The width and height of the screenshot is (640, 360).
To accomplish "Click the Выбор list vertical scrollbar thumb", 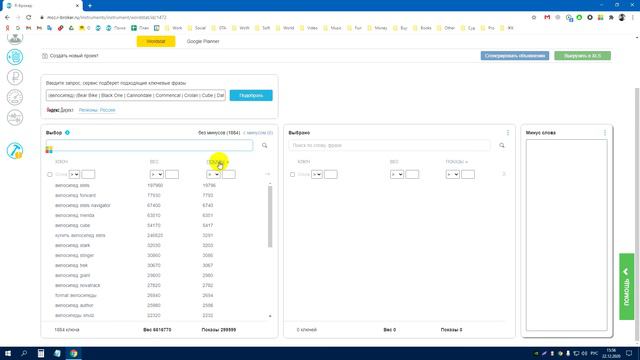I will click(270, 216).
